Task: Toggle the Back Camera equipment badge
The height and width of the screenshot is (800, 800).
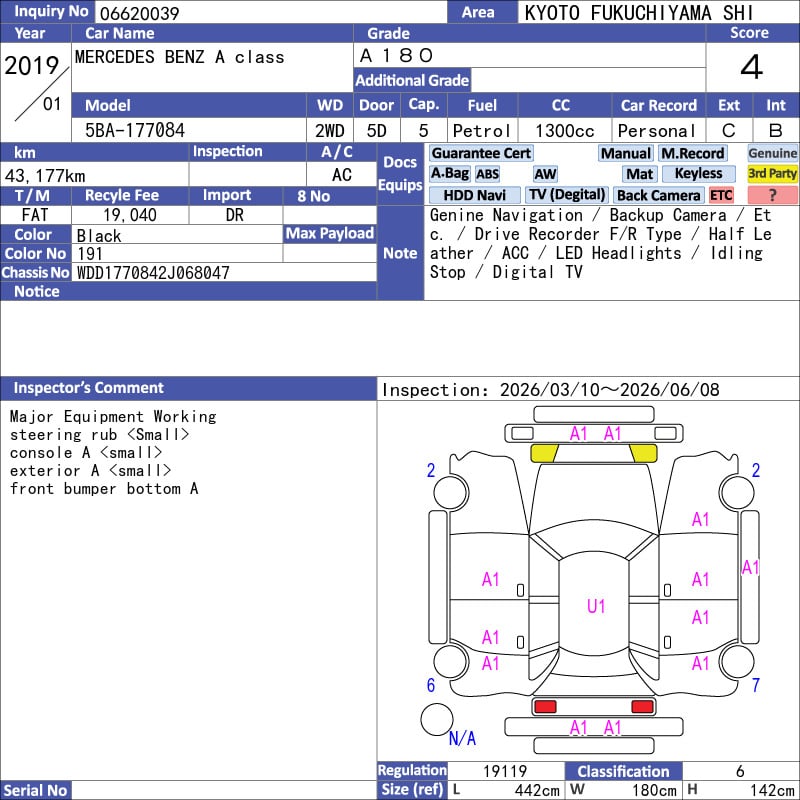Action: click(x=659, y=195)
